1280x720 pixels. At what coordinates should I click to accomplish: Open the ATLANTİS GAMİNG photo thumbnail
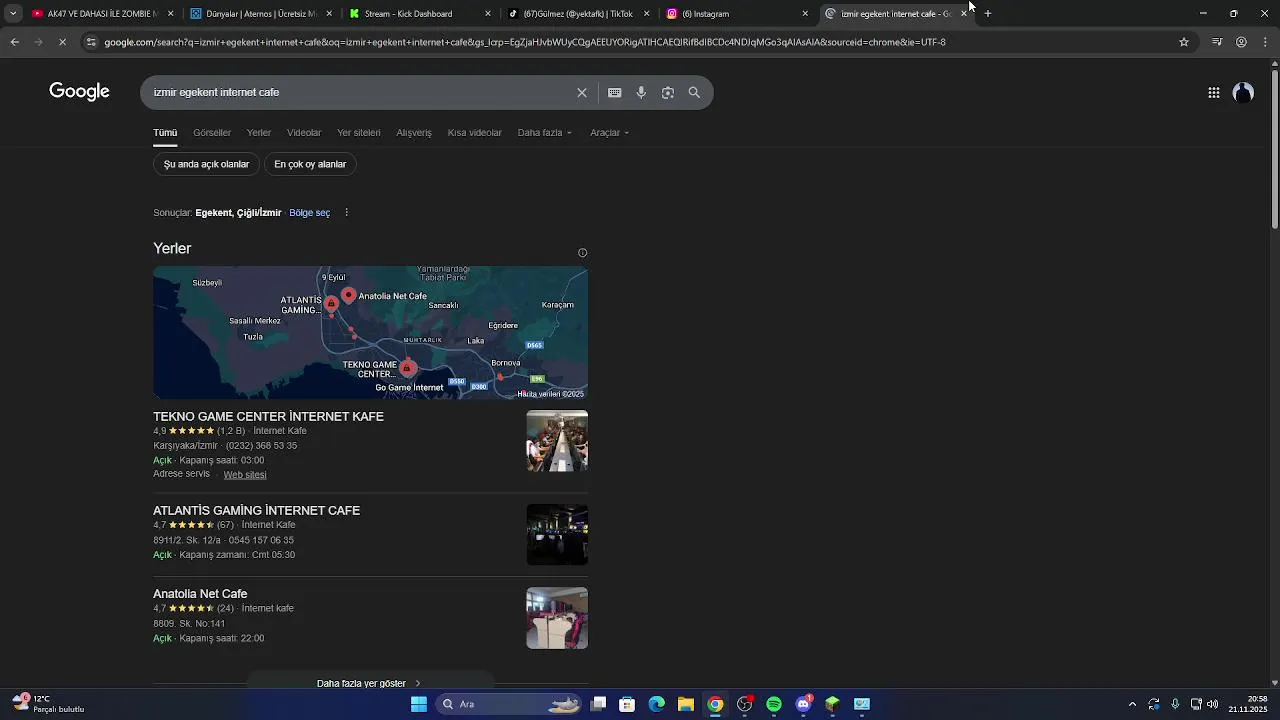coord(557,534)
